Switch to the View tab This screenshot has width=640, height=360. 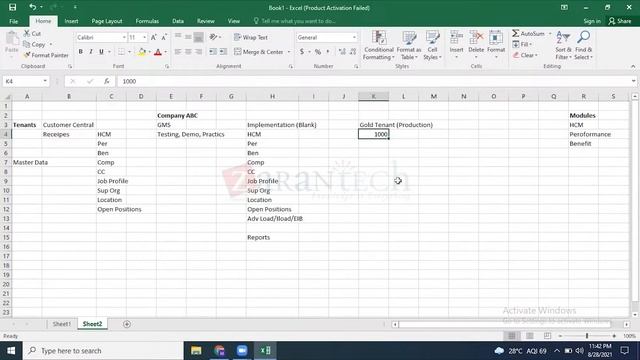click(234, 21)
